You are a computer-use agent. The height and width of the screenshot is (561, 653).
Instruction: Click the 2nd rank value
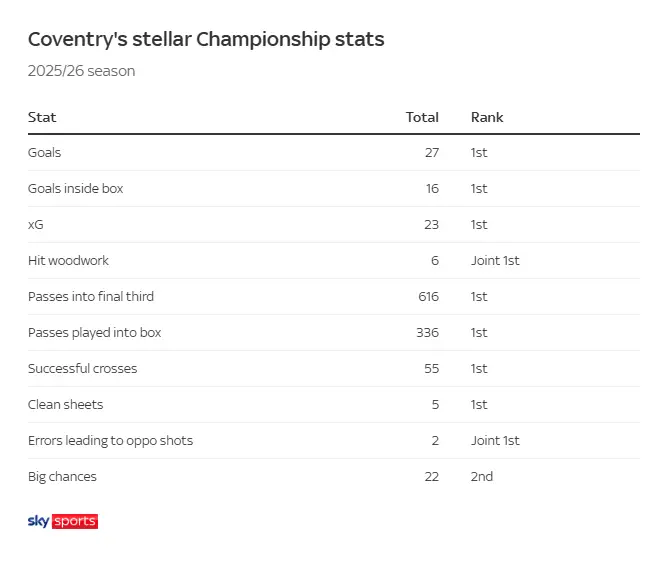(x=482, y=477)
